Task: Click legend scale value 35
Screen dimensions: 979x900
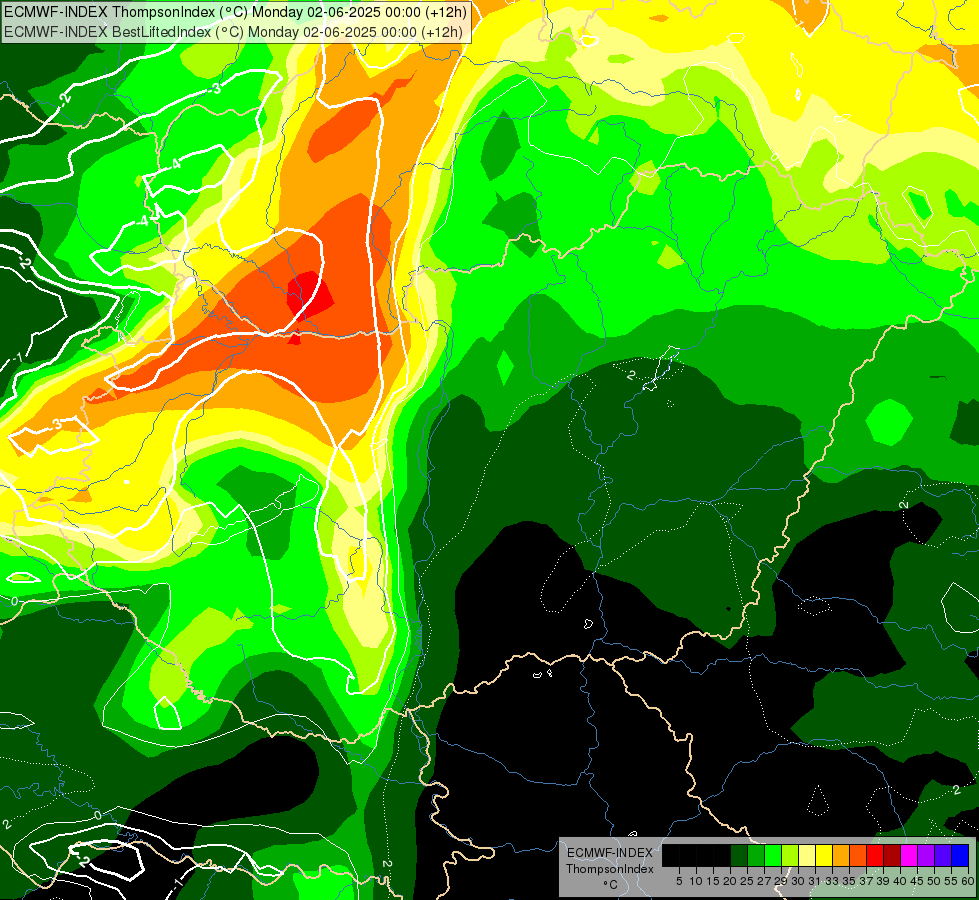Action: (849, 881)
